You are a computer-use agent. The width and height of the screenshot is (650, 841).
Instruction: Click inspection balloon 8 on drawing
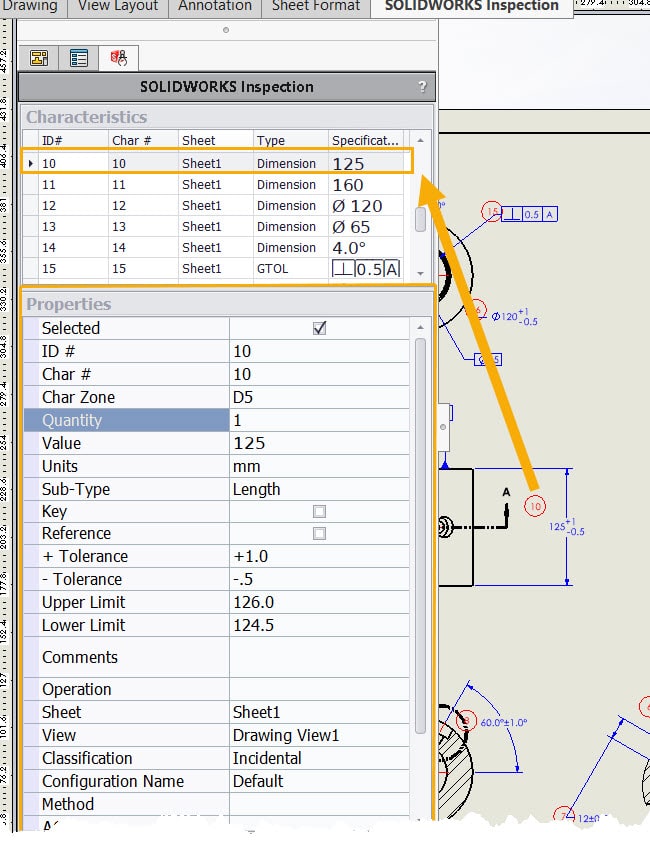coord(466,720)
